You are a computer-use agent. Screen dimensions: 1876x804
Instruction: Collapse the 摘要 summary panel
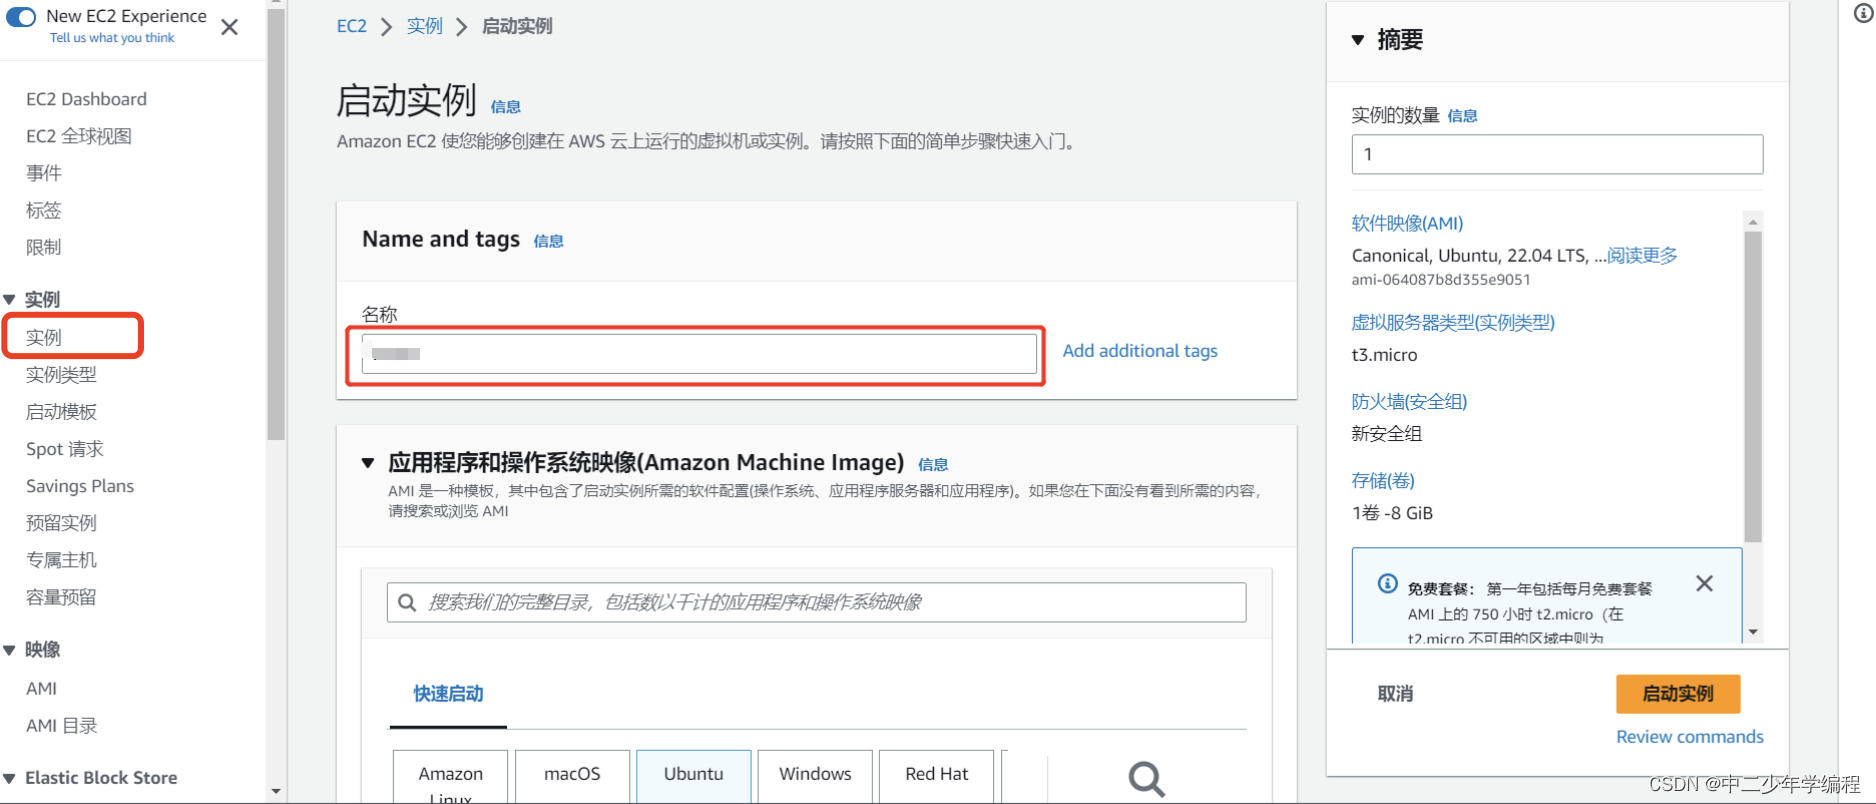pyautogui.click(x=1358, y=40)
